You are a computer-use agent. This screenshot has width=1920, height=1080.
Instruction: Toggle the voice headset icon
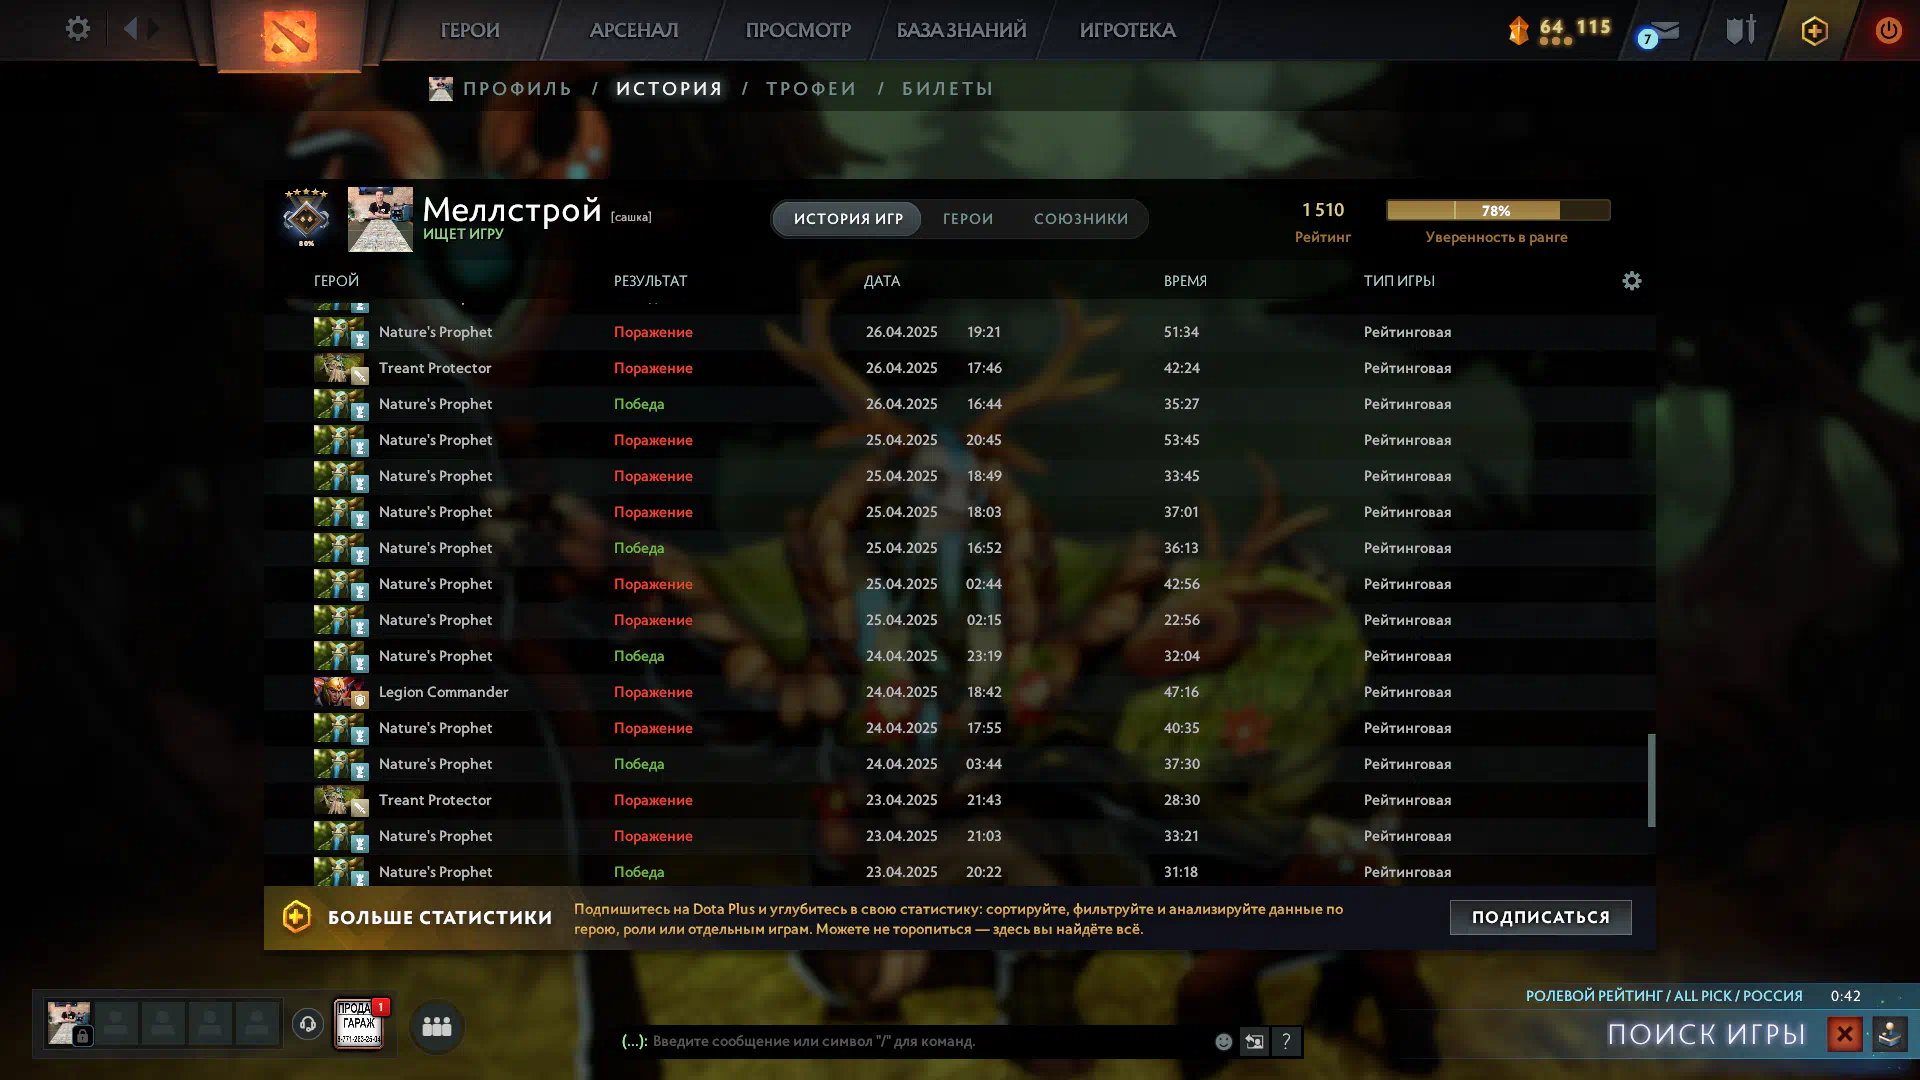pos(308,1024)
